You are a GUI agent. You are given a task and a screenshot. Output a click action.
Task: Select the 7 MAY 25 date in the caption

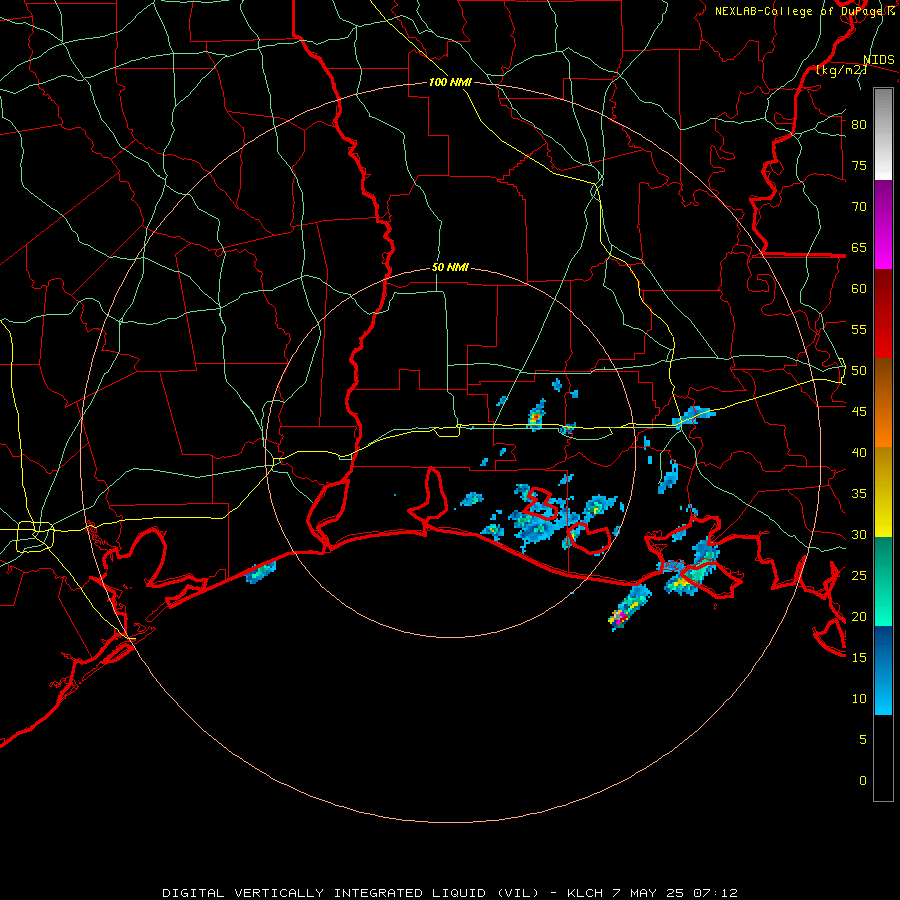pyautogui.click(x=647, y=893)
